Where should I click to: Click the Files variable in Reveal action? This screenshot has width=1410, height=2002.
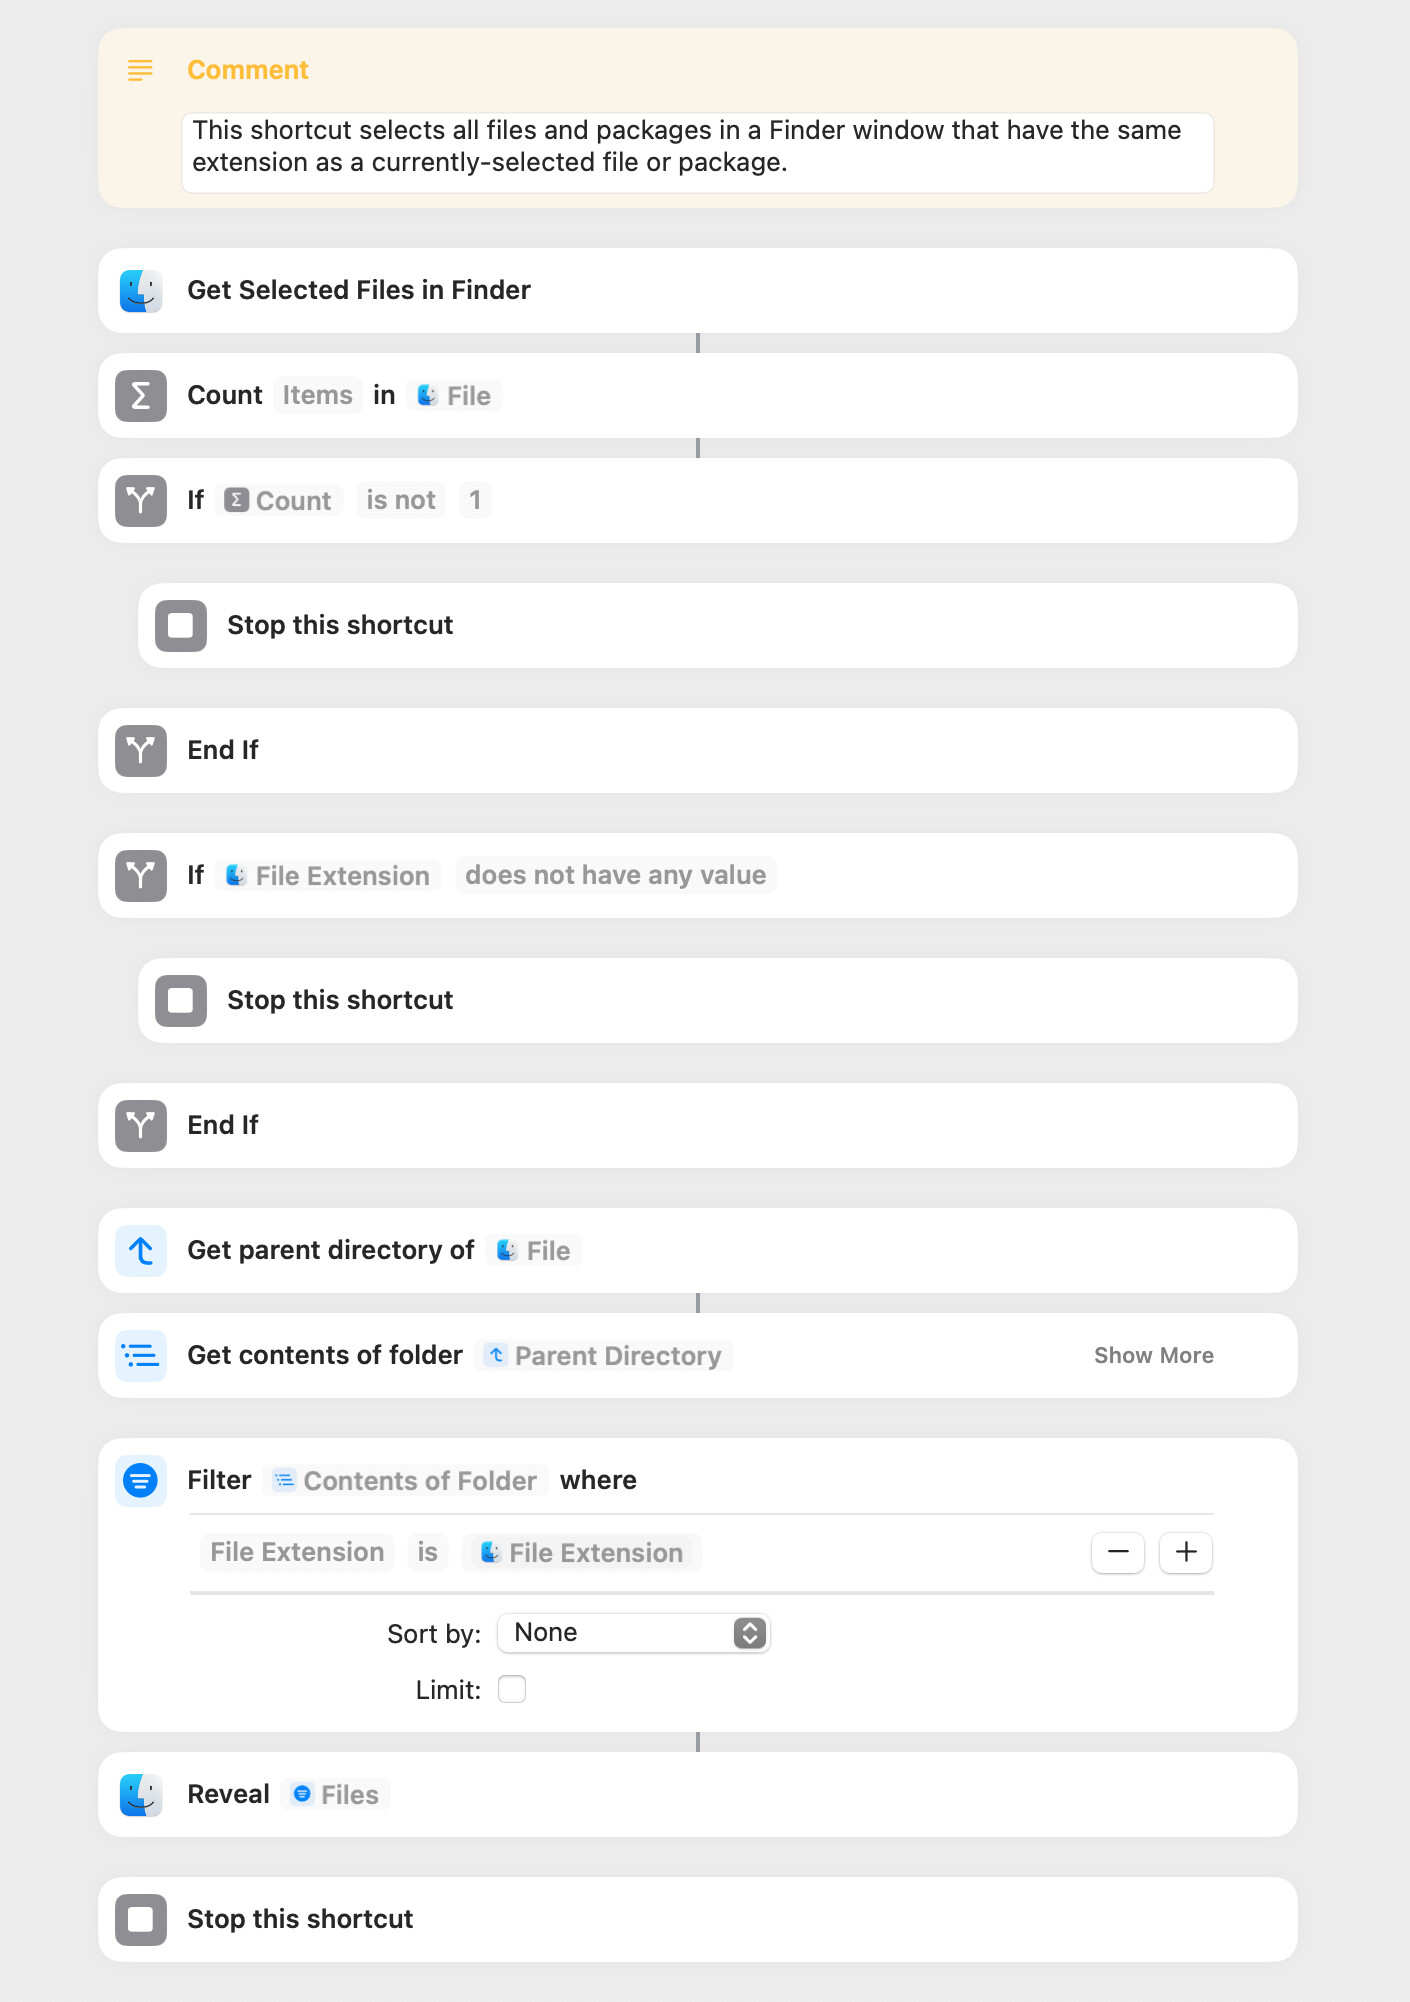[x=336, y=1795]
